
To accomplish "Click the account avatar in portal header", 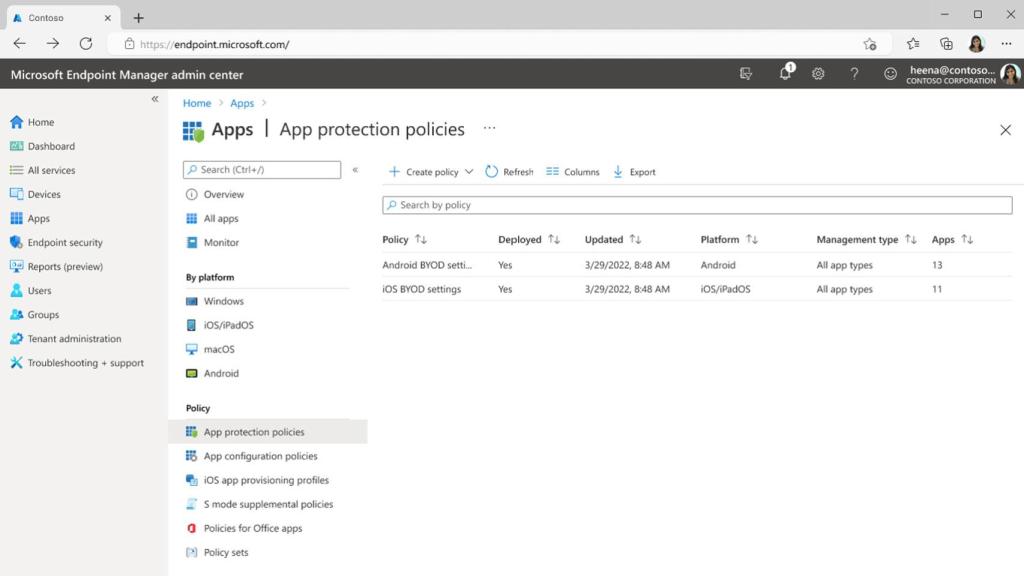I will click(x=1010, y=74).
